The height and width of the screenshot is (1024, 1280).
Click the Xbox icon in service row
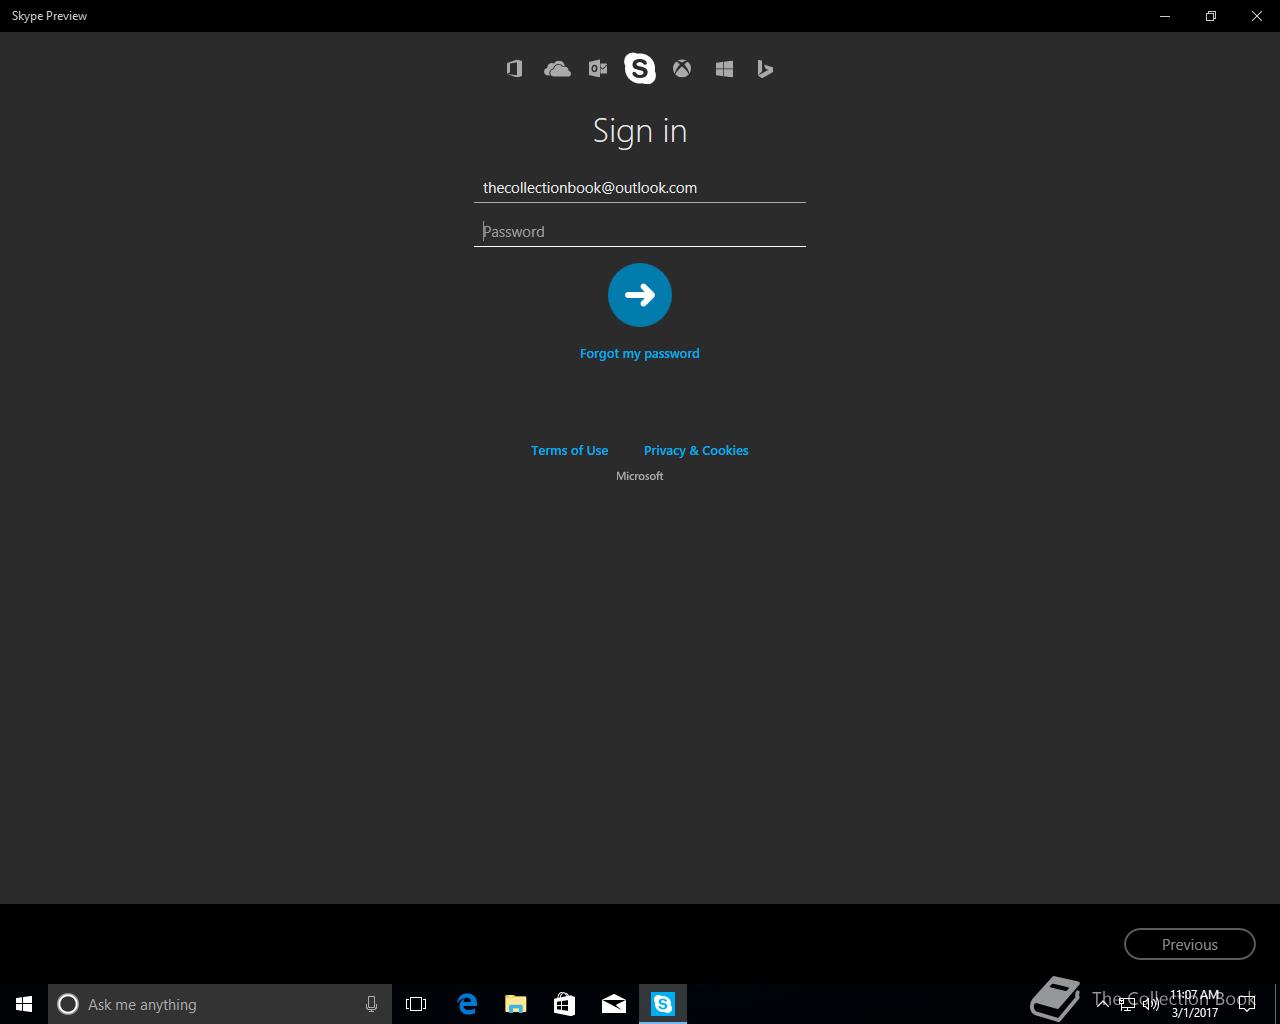pos(682,69)
